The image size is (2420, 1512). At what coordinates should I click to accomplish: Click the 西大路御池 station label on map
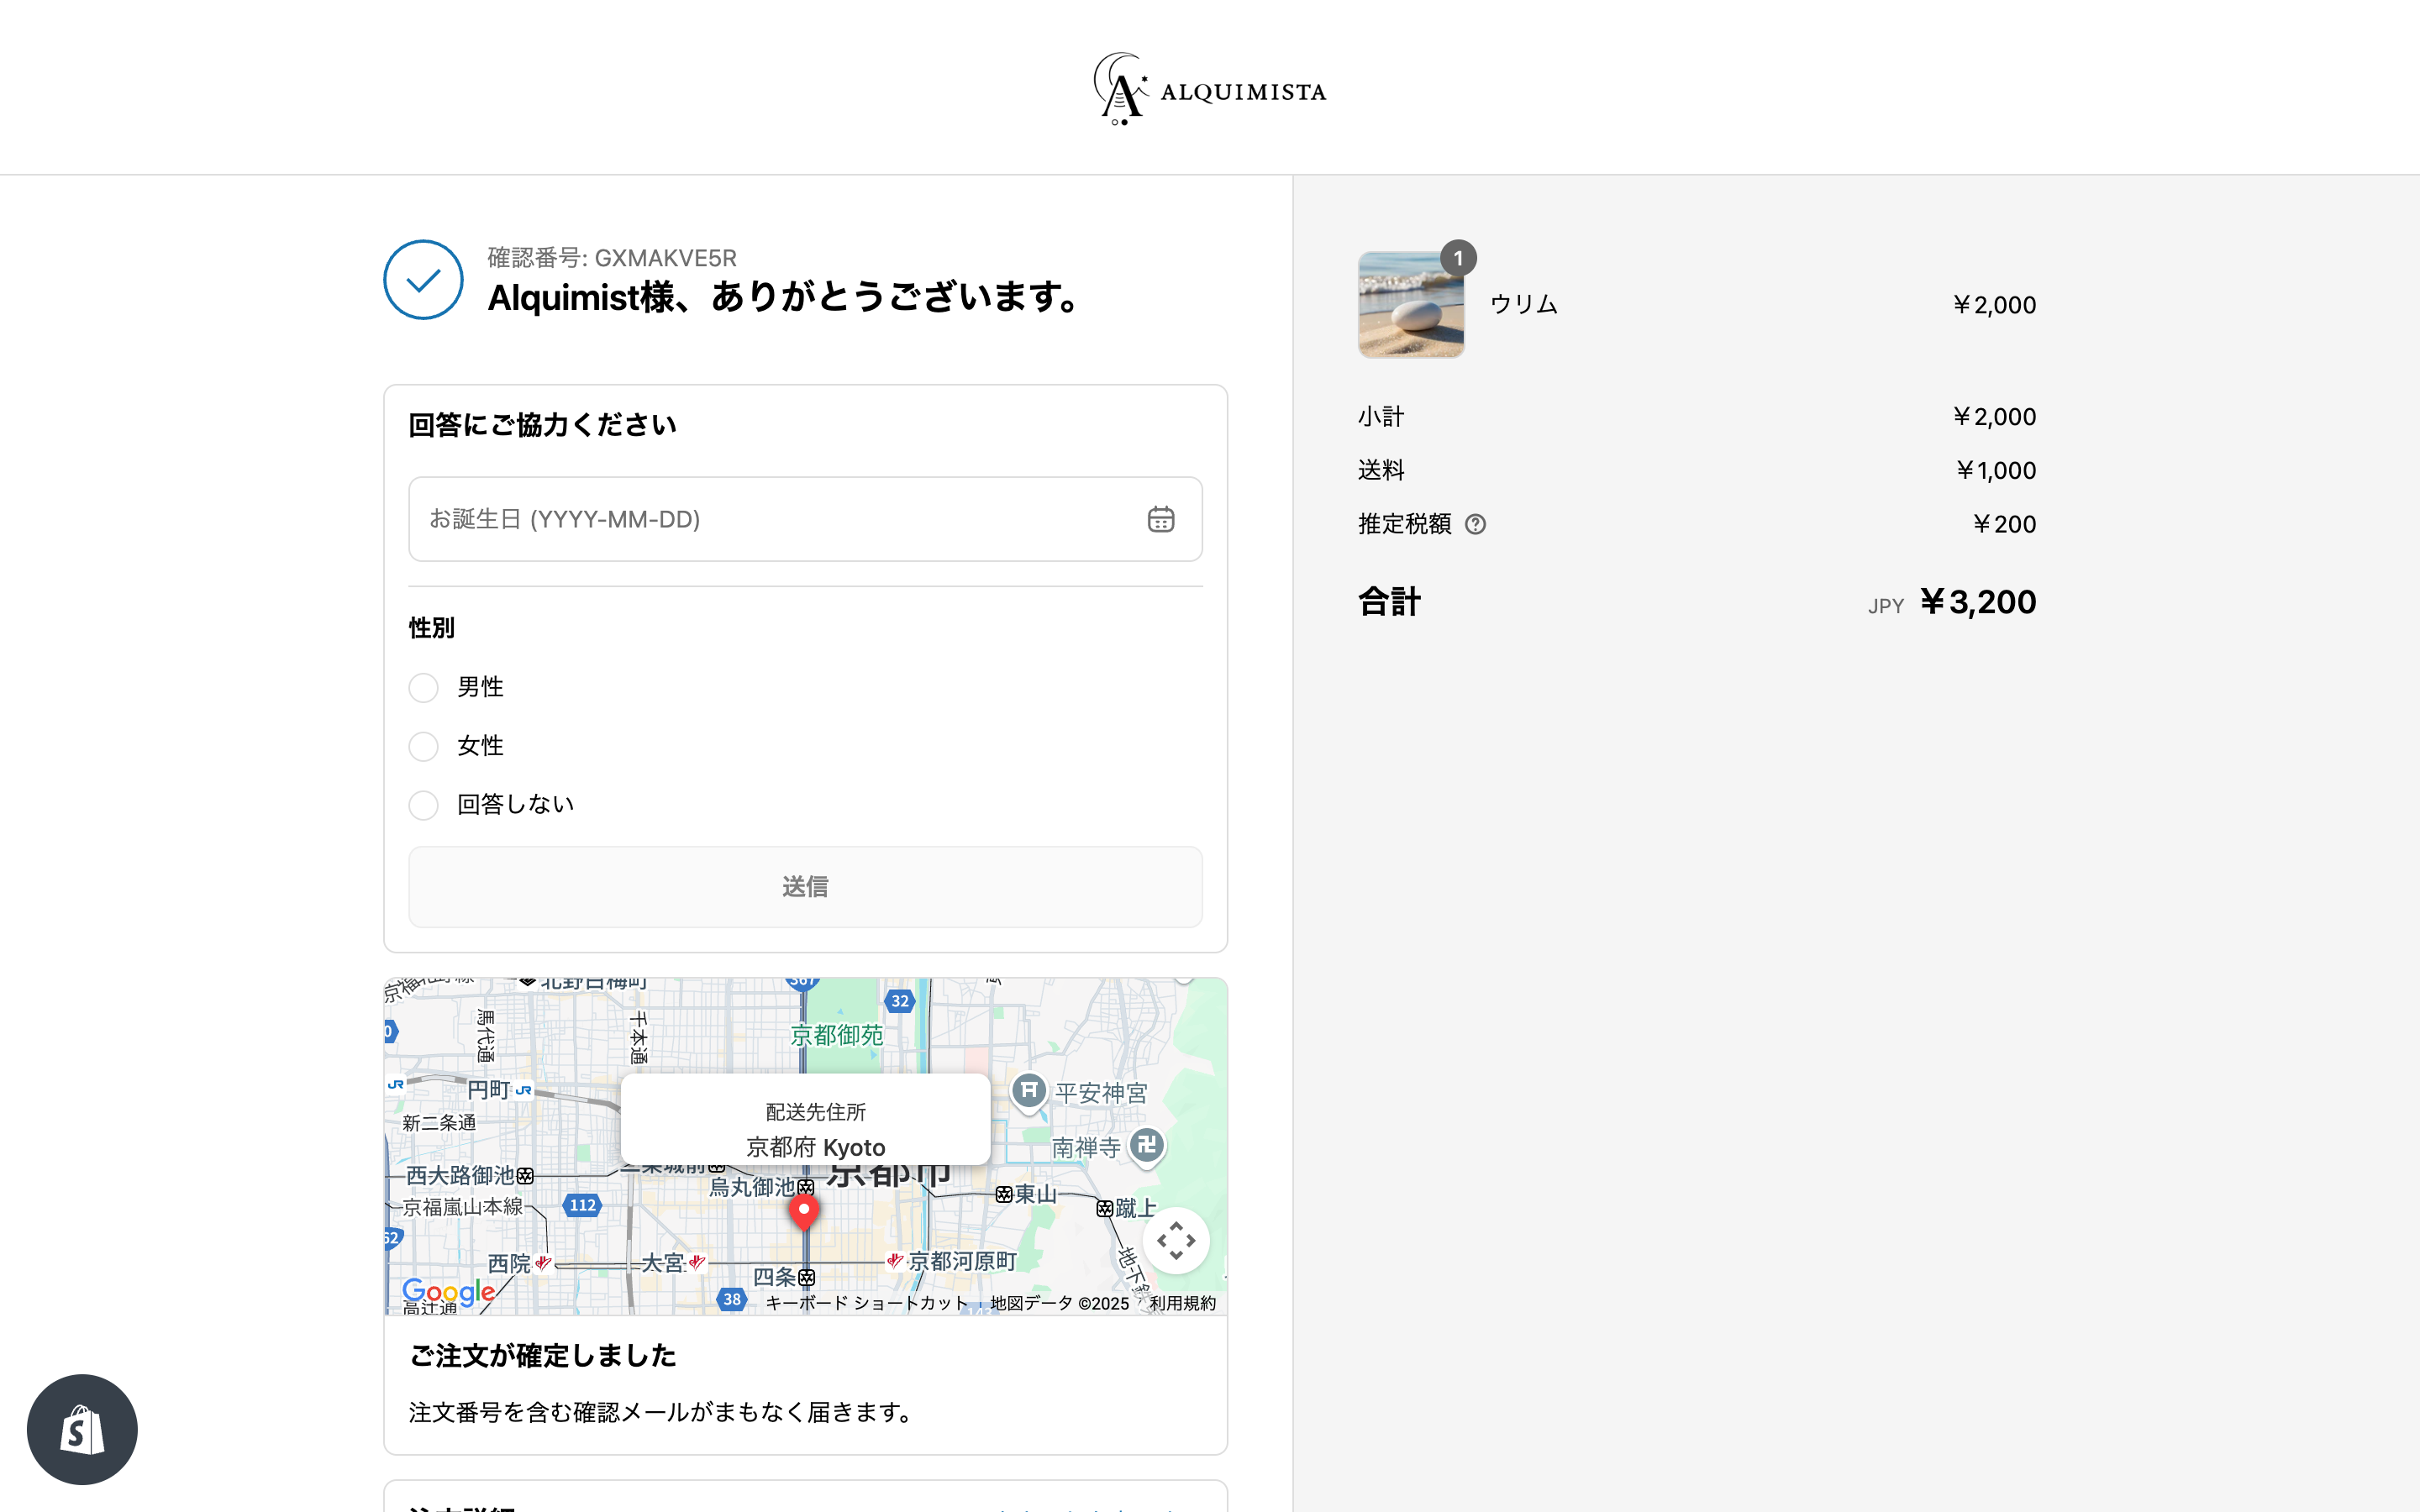pos(461,1176)
